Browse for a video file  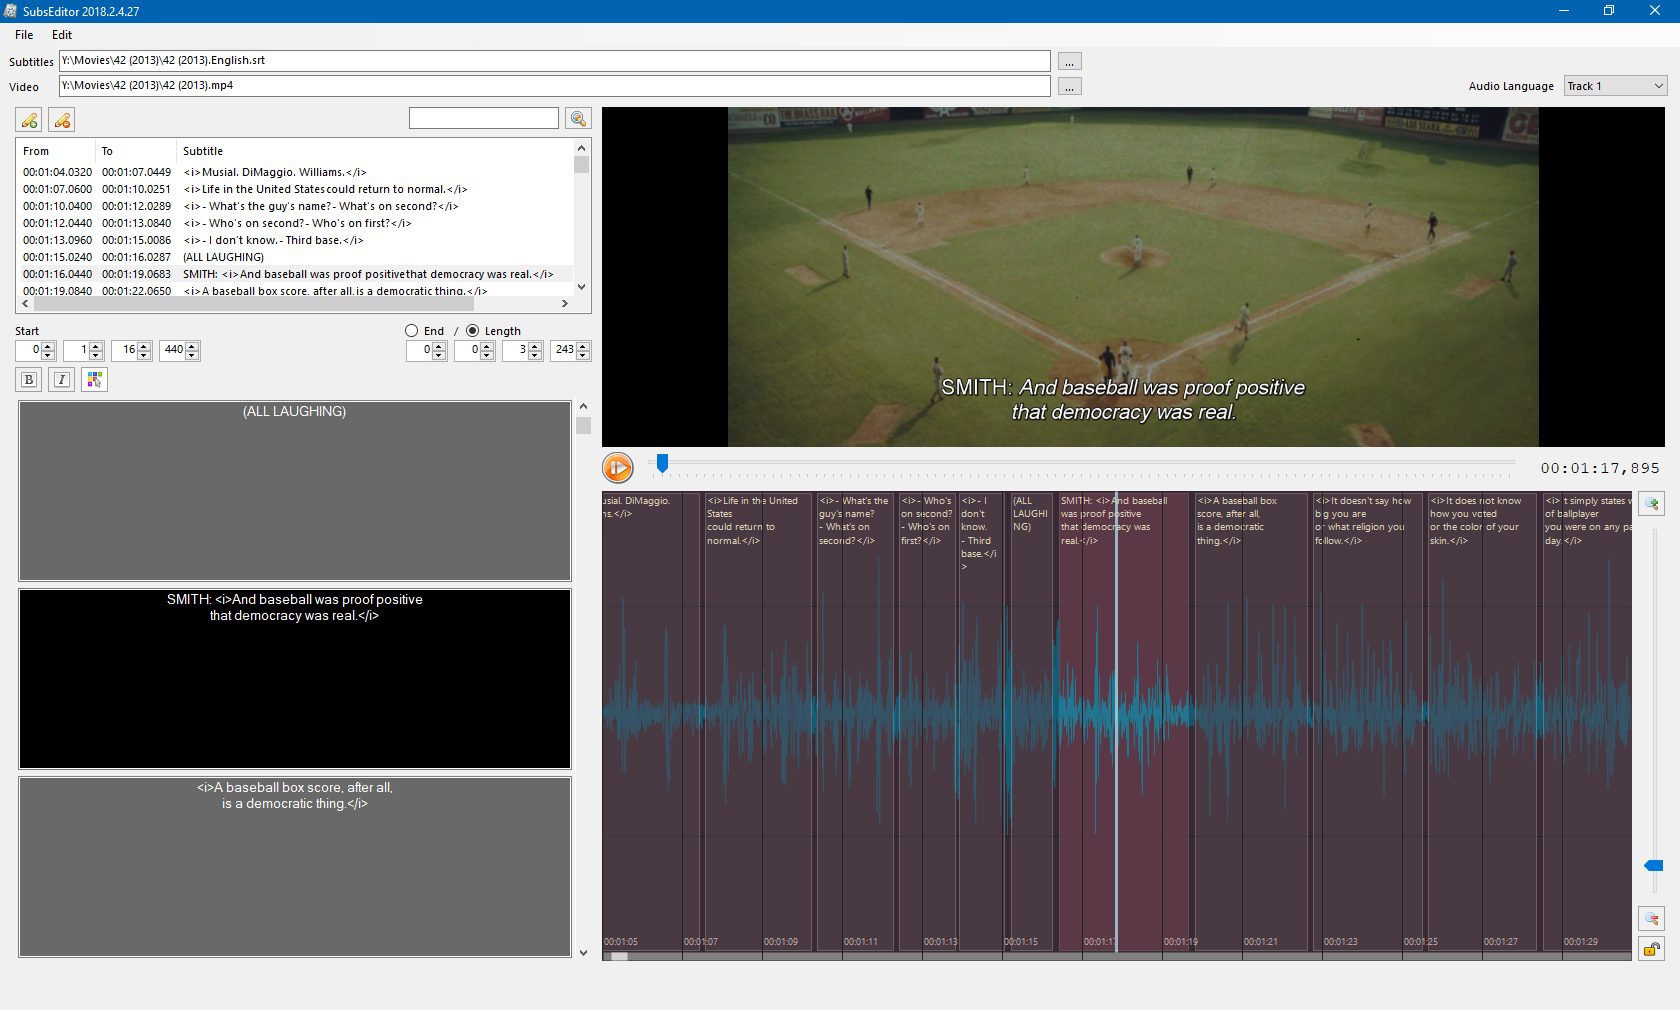pos(1069,86)
